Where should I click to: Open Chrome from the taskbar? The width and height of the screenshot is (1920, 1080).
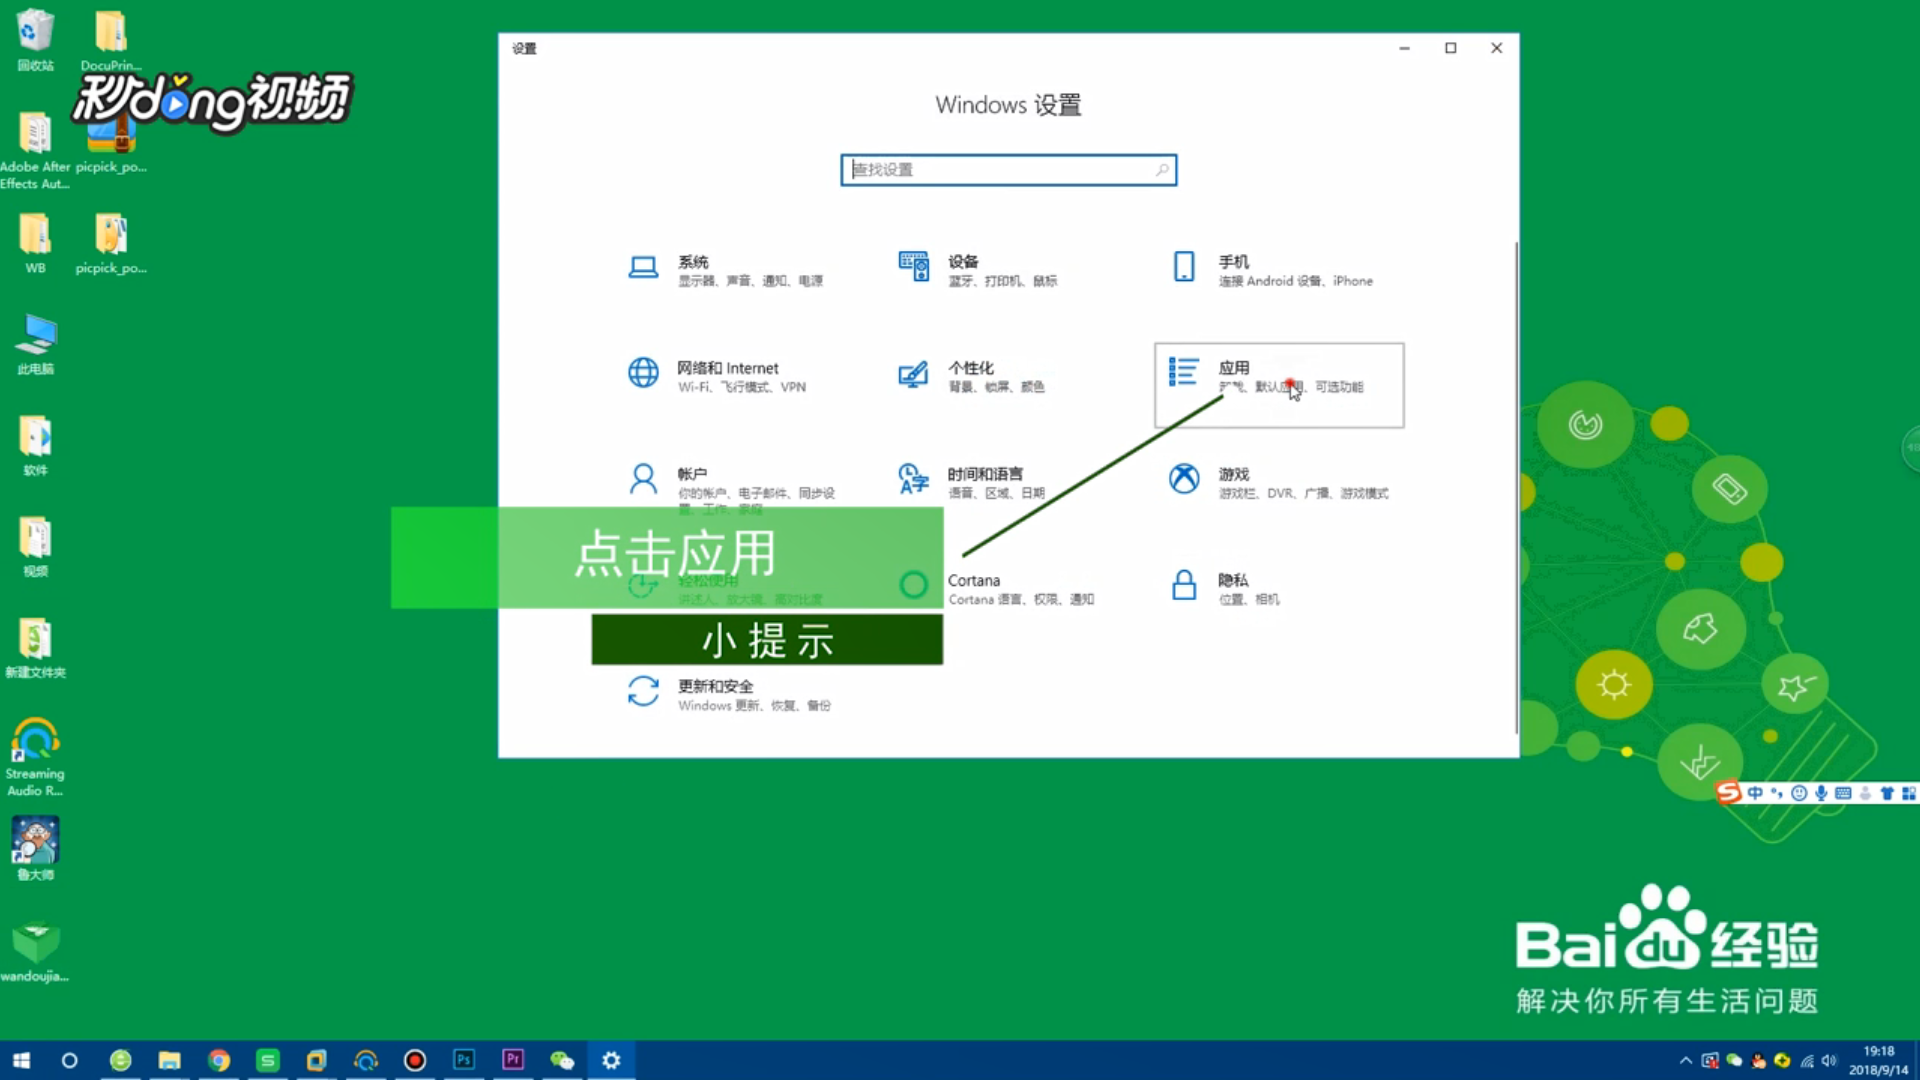219,1060
